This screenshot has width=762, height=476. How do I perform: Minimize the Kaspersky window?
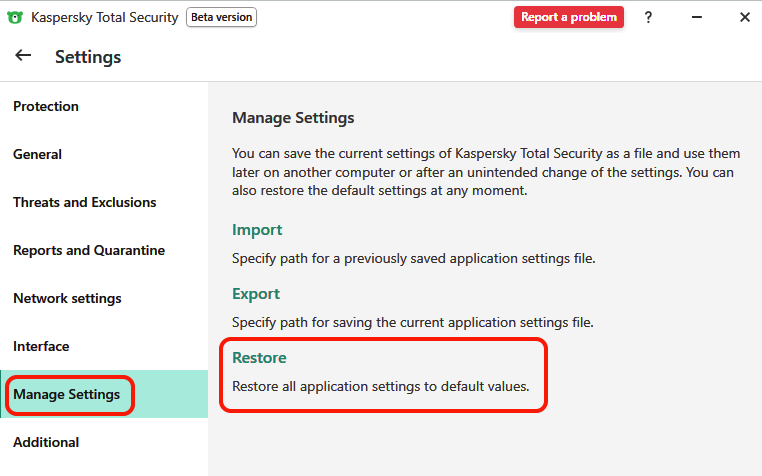pos(696,17)
